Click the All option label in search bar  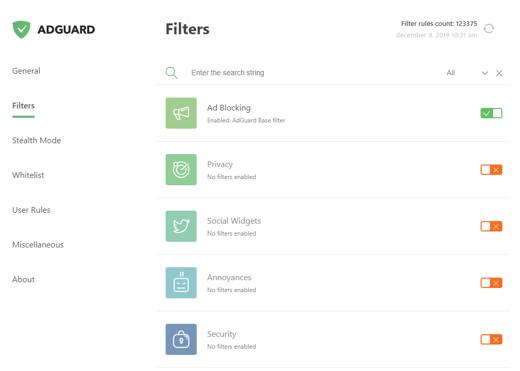451,73
